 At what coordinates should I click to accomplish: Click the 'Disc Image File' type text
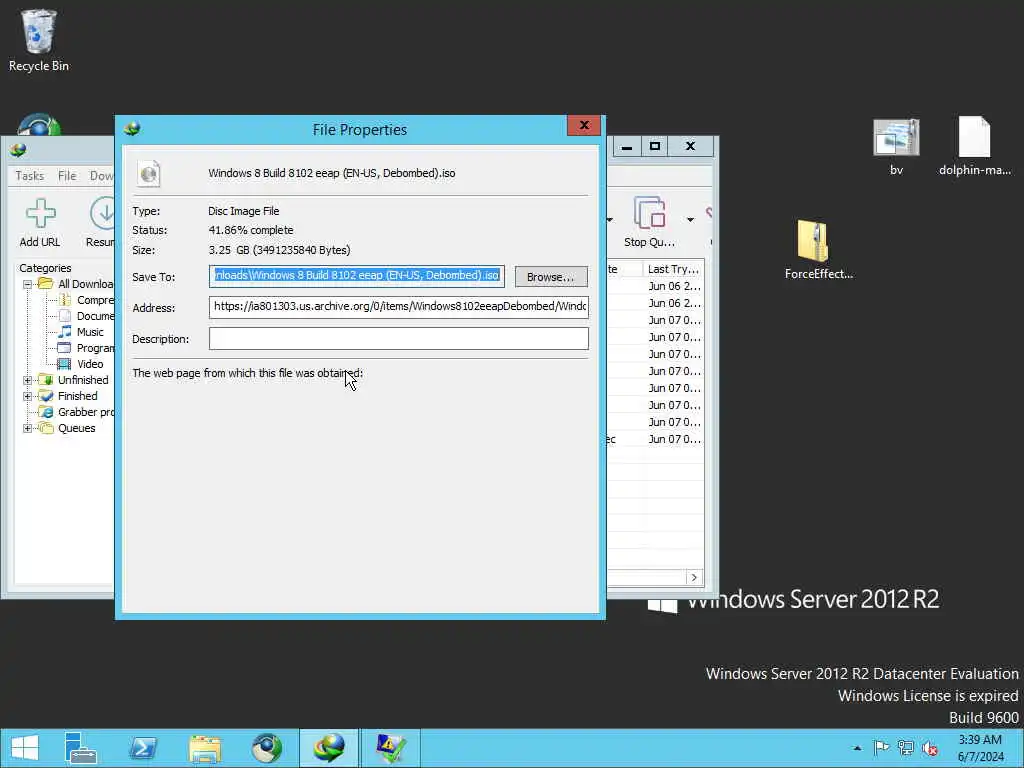coord(244,211)
